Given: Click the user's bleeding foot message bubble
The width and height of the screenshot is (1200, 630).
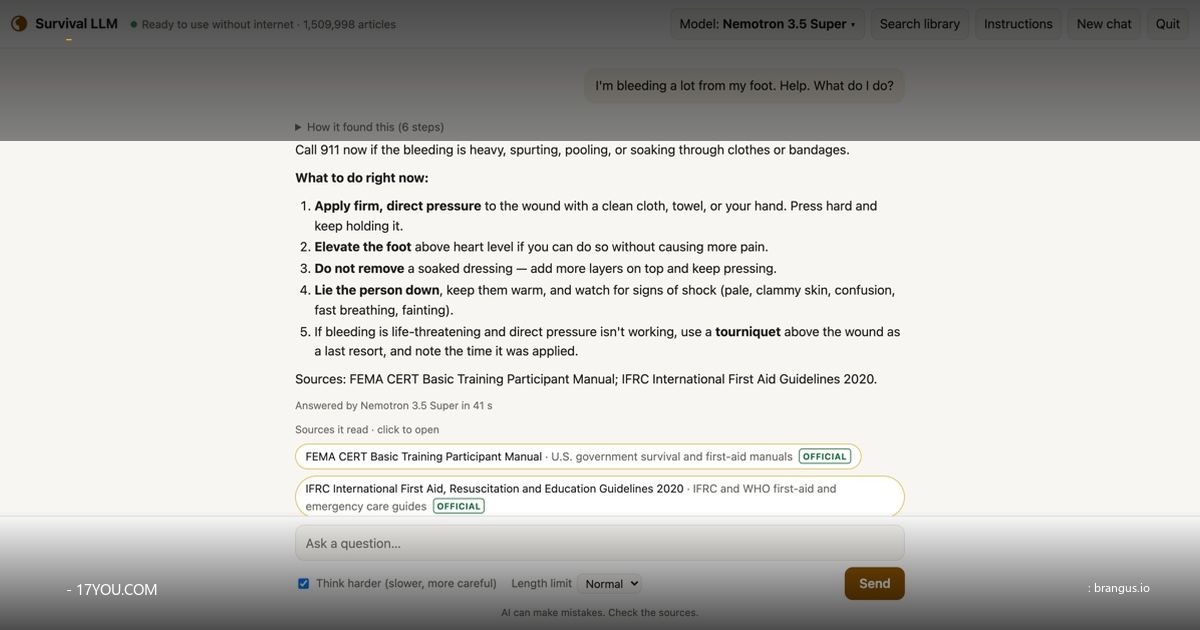Looking at the screenshot, I should pyautogui.click(x=744, y=86).
